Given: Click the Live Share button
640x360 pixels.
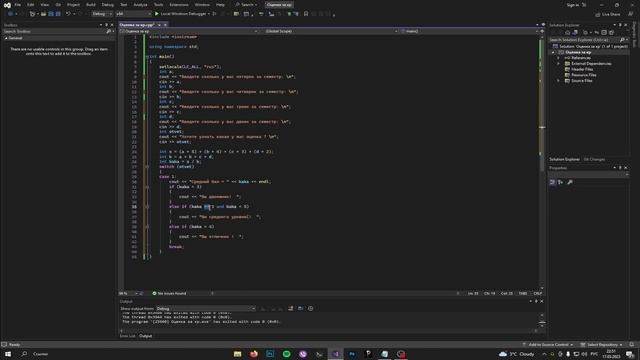Looking at the screenshot, I should pos(608,14).
